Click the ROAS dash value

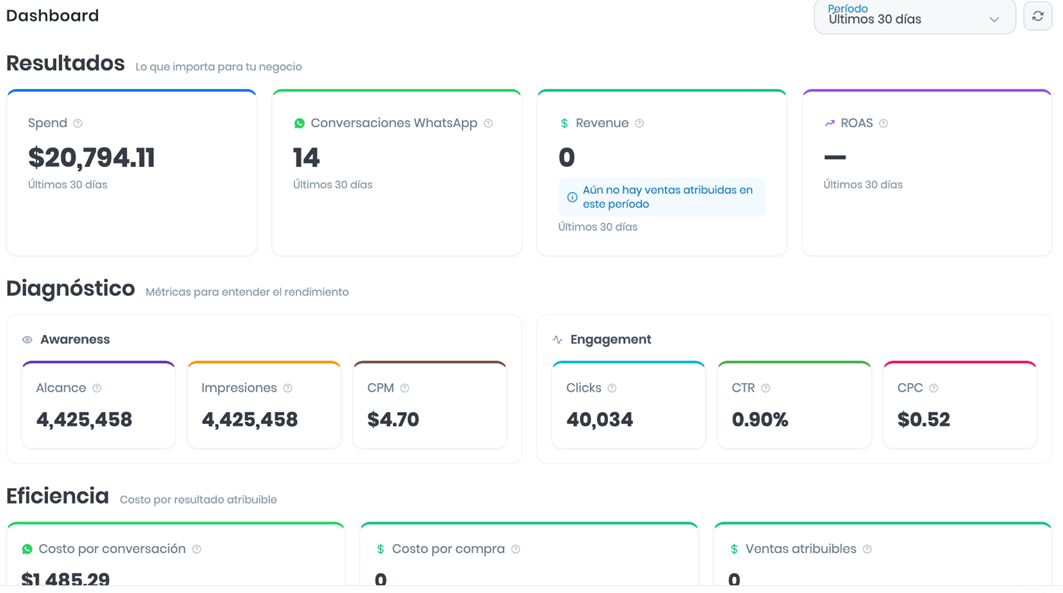coord(835,157)
